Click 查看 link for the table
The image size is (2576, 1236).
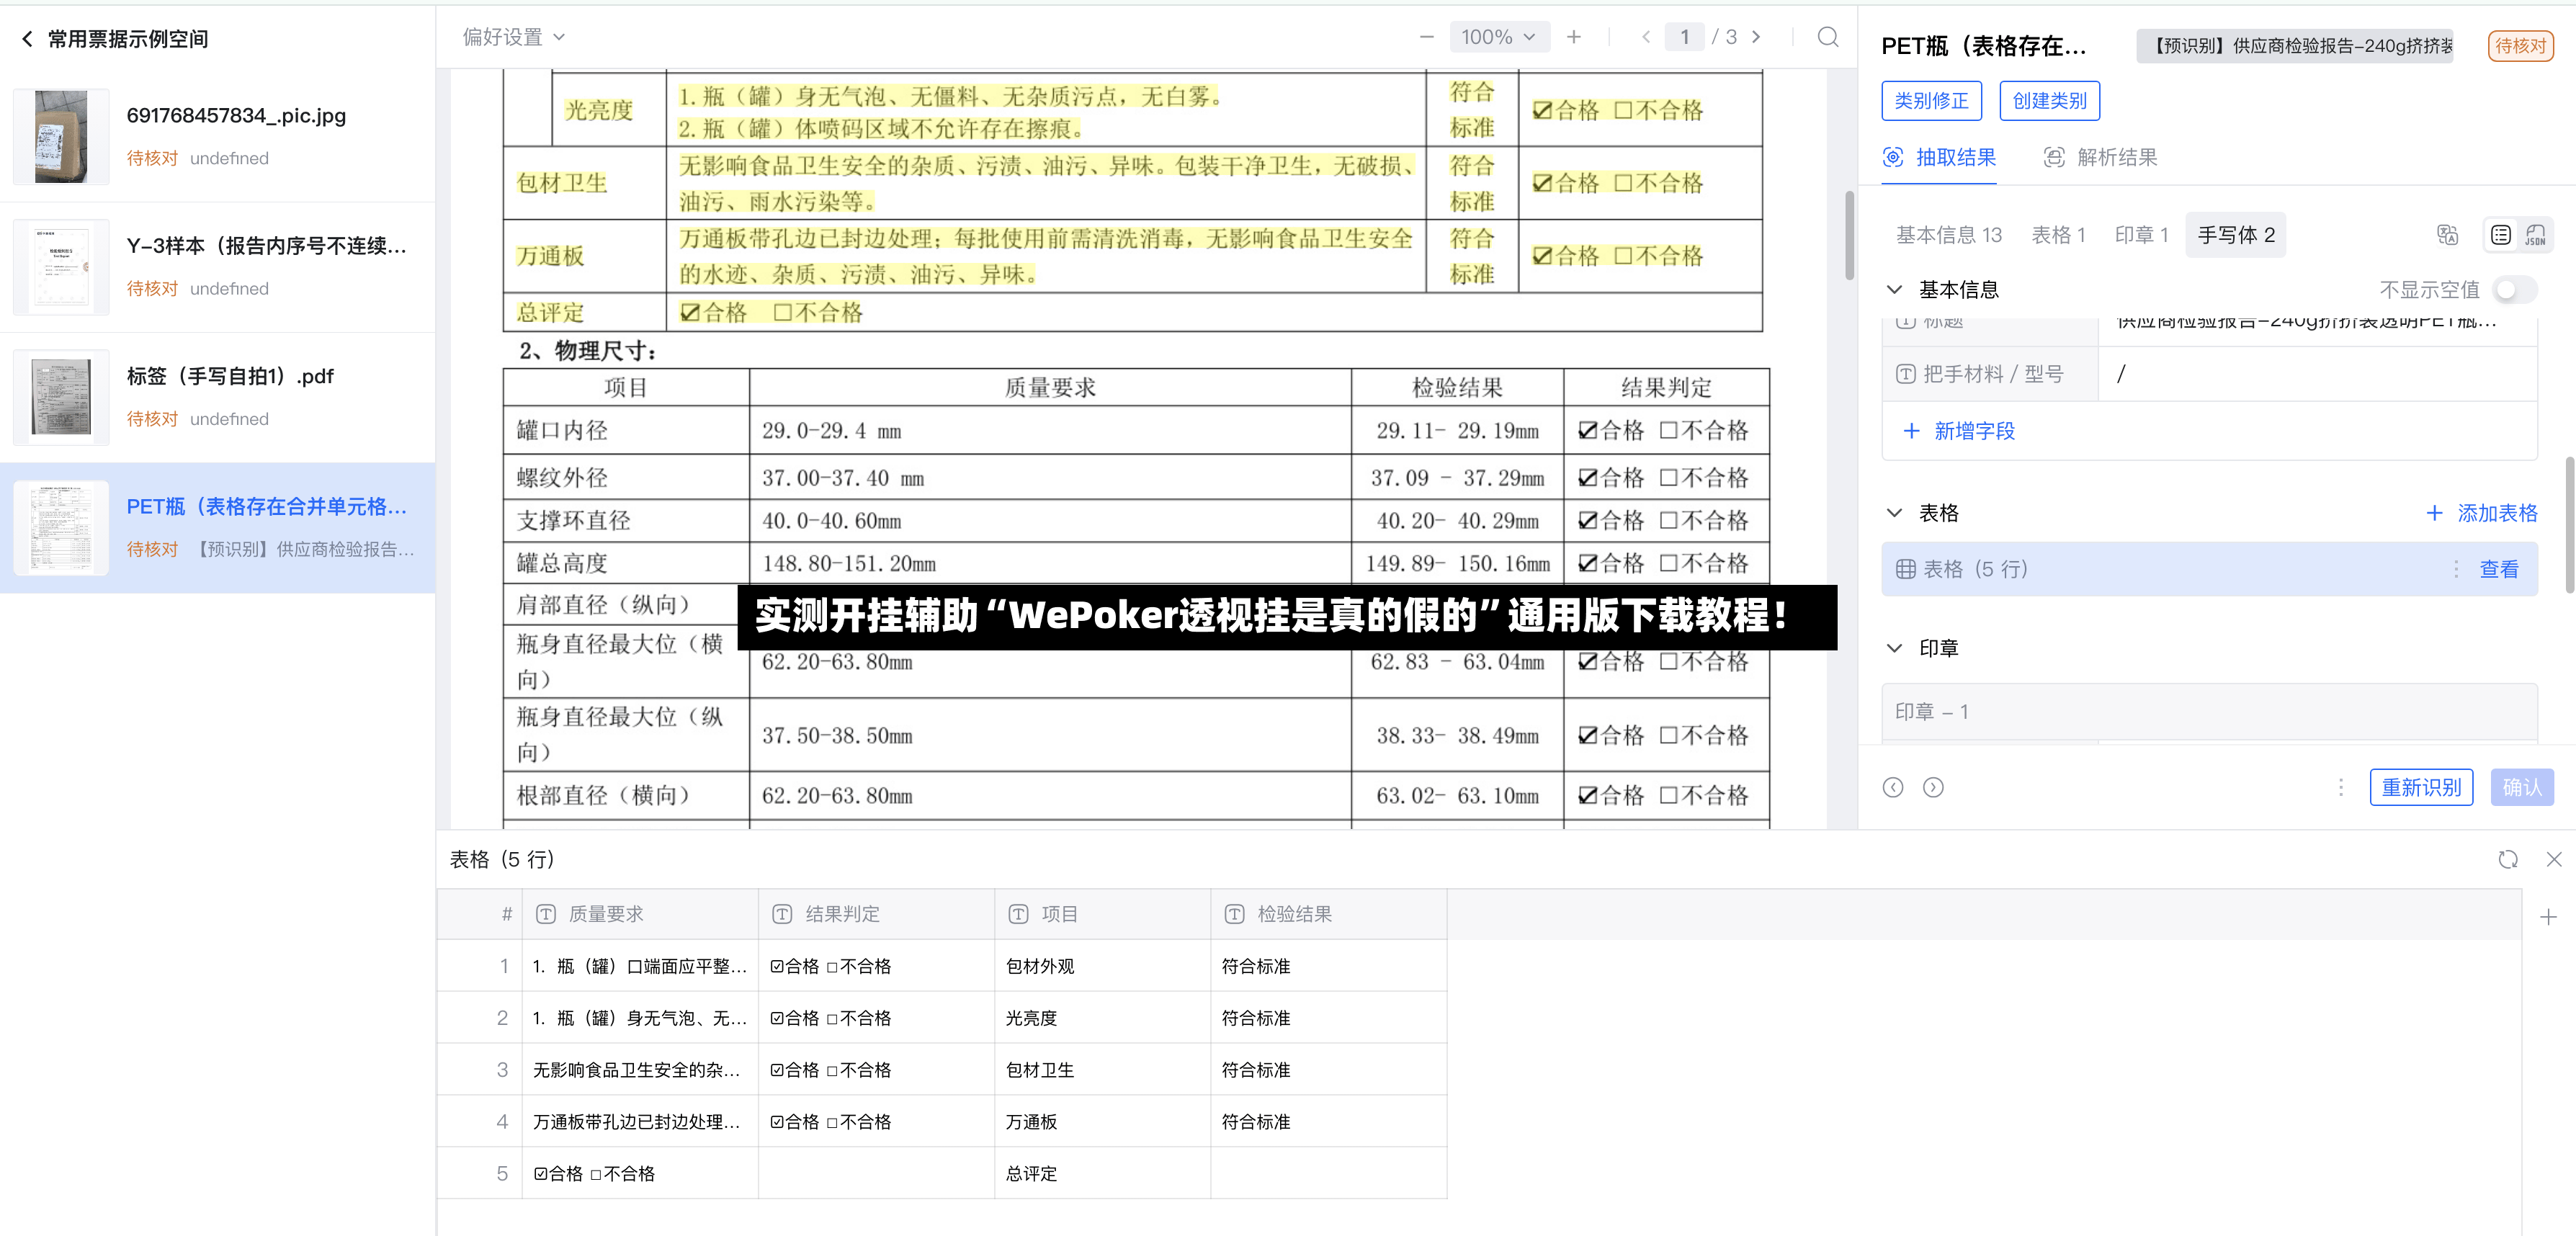tap(2499, 569)
